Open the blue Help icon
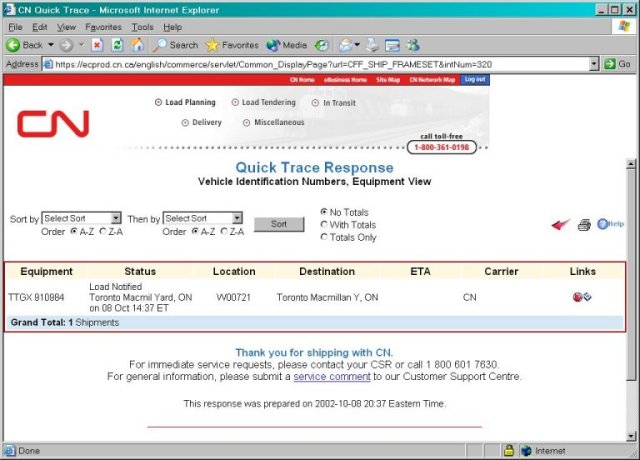 610,224
